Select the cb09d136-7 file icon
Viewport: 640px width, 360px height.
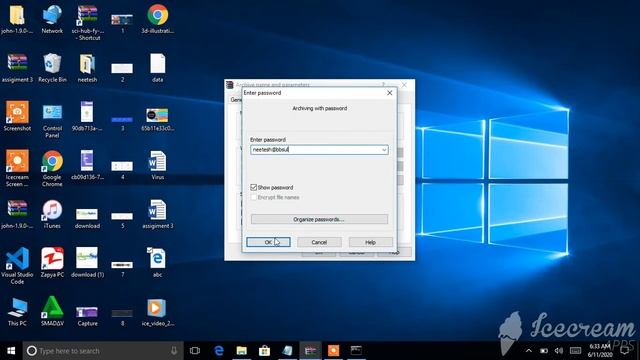pyautogui.click(x=87, y=165)
